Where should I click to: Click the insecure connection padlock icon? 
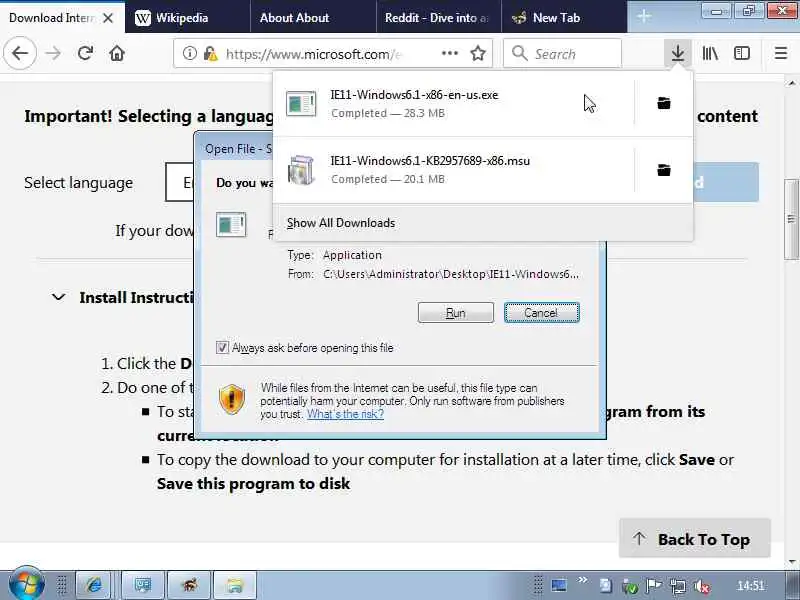click(210, 53)
